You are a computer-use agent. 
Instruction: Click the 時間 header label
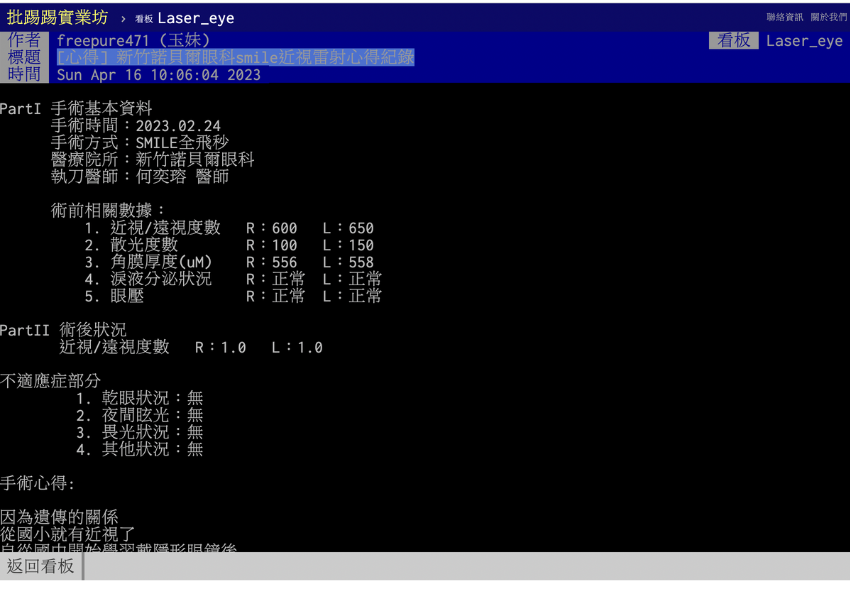(x=24, y=75)
